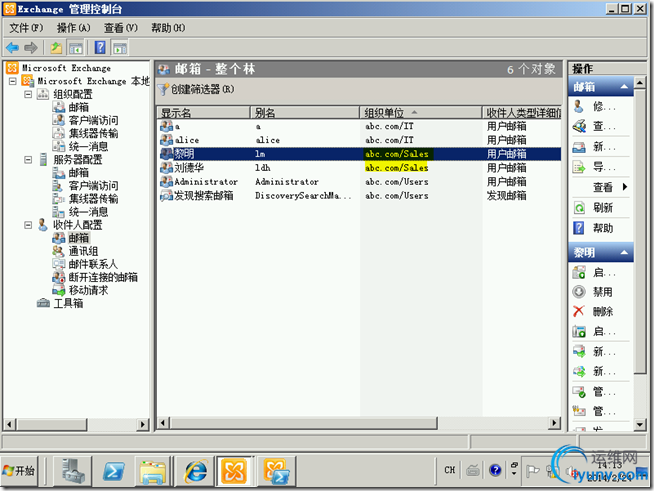The width and height of the screenshot is (654, 491).
Task: Click the mailbox list scroll right arrow
Action: tap(554, 423)
